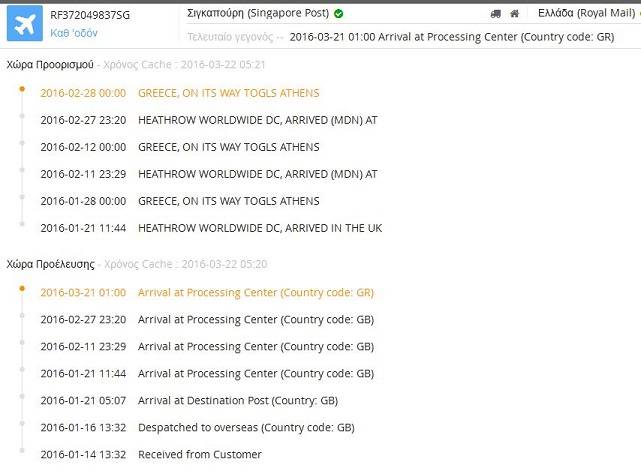
Task: Click the delivery truck icon
Action: (496, 14)
